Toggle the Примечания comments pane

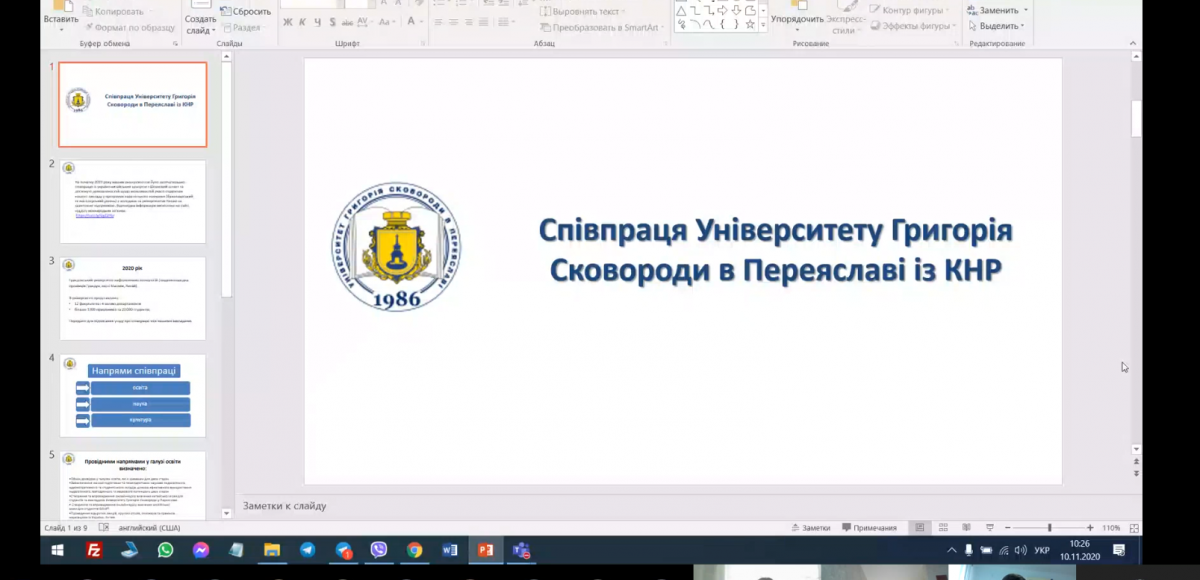[869, 527]
